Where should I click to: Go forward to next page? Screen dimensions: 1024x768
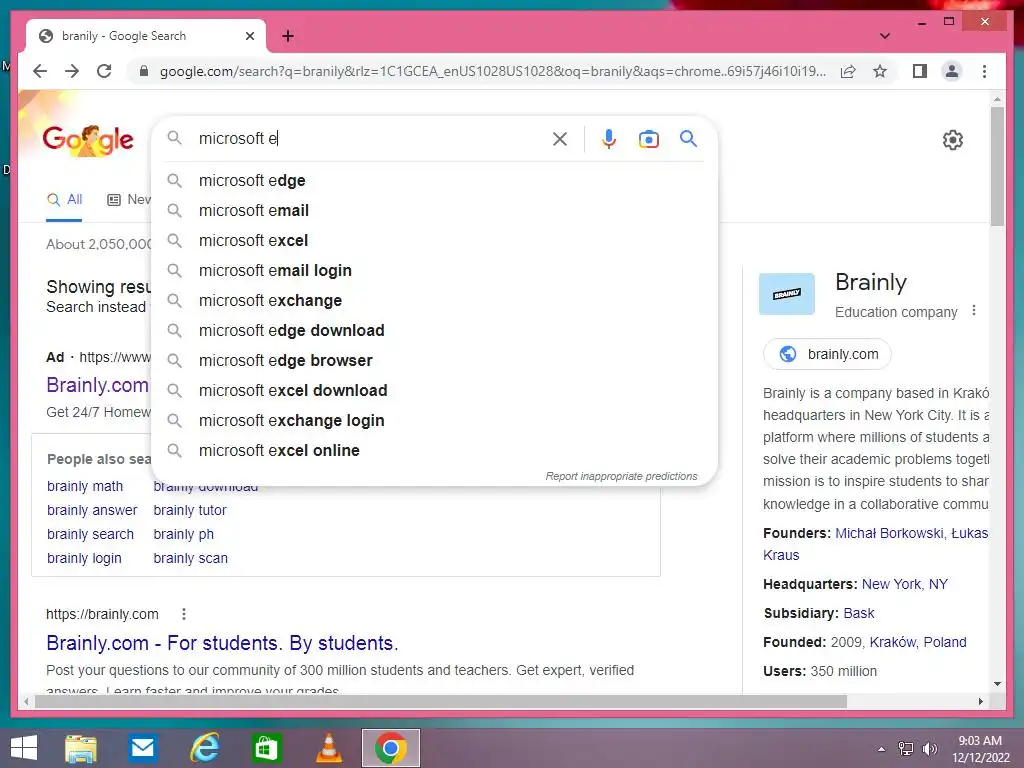point(72,71)
